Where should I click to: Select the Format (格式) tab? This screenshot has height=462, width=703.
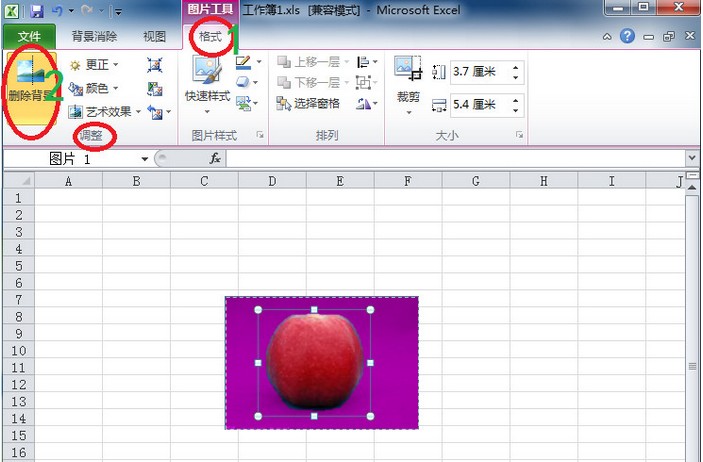pos(210,36)
